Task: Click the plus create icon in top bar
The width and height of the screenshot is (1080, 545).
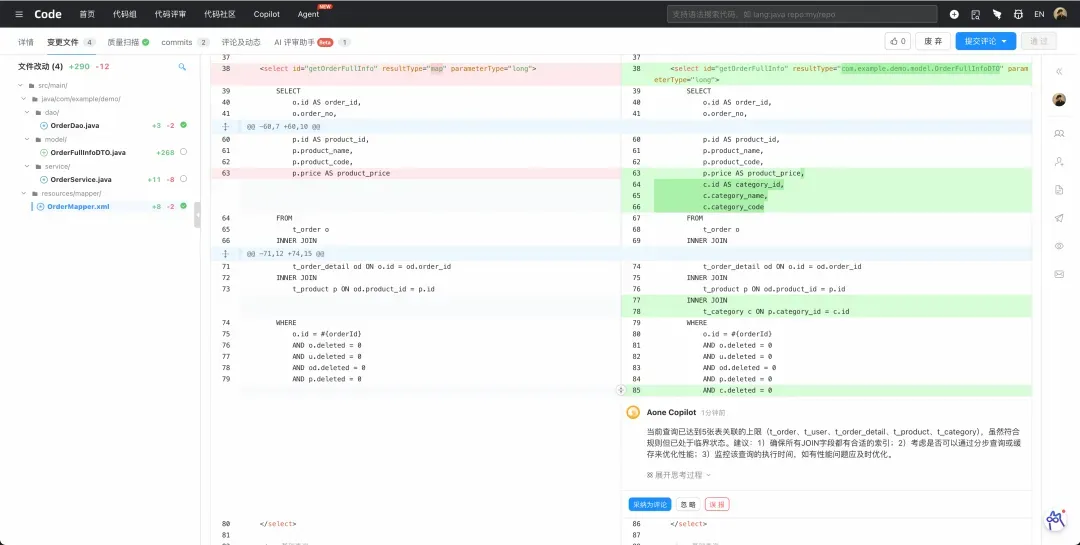Action: tap(954, 14)
